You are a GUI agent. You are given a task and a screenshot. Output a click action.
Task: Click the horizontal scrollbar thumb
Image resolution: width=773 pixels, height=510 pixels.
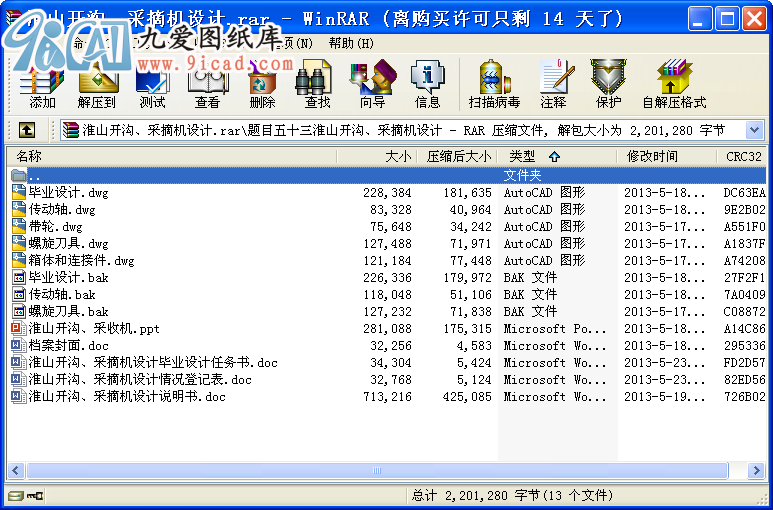click(x=377, y=470)
